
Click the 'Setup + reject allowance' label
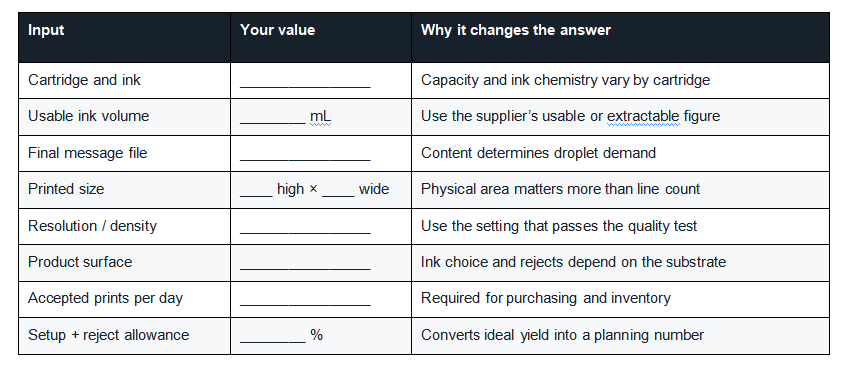pyautogui.click(x=109, y=335)
